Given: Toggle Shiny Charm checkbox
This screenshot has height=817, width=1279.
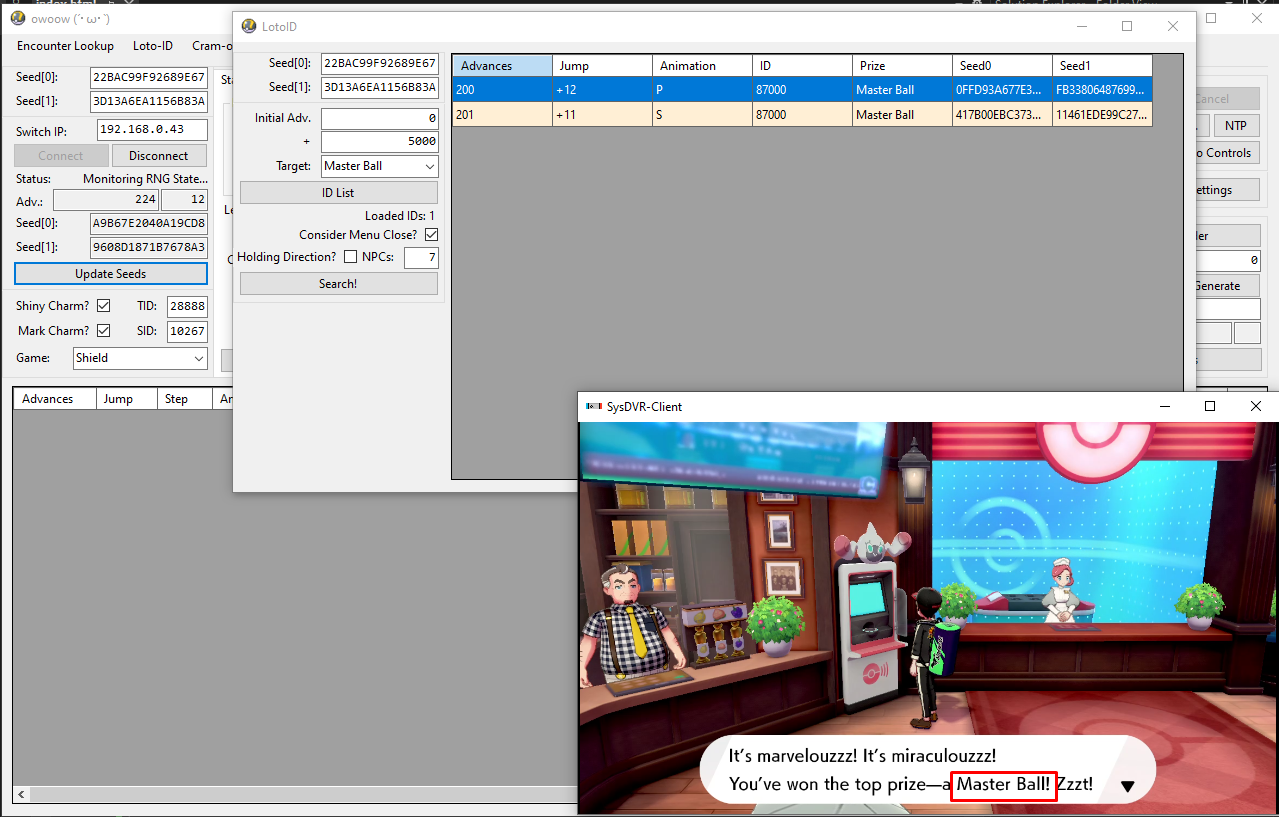Looking at the screenshot, I should (103, 306).
